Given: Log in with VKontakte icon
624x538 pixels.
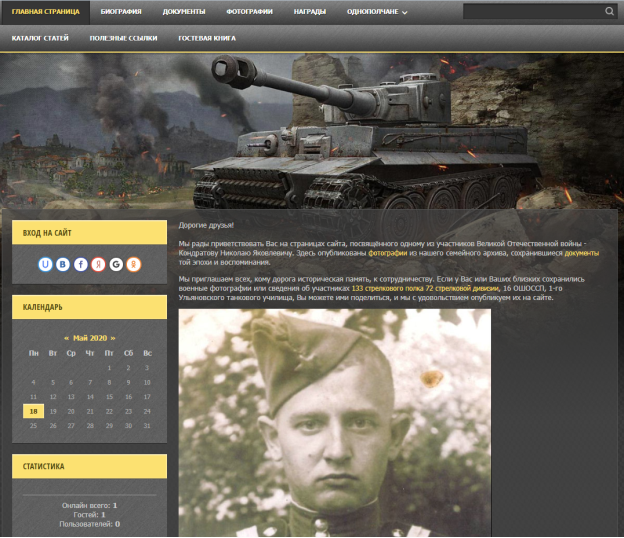Looking at the screenshot, I should 63,264.
